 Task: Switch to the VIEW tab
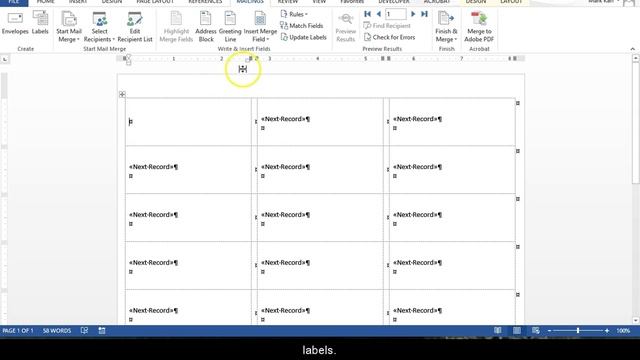pos(319,2)
